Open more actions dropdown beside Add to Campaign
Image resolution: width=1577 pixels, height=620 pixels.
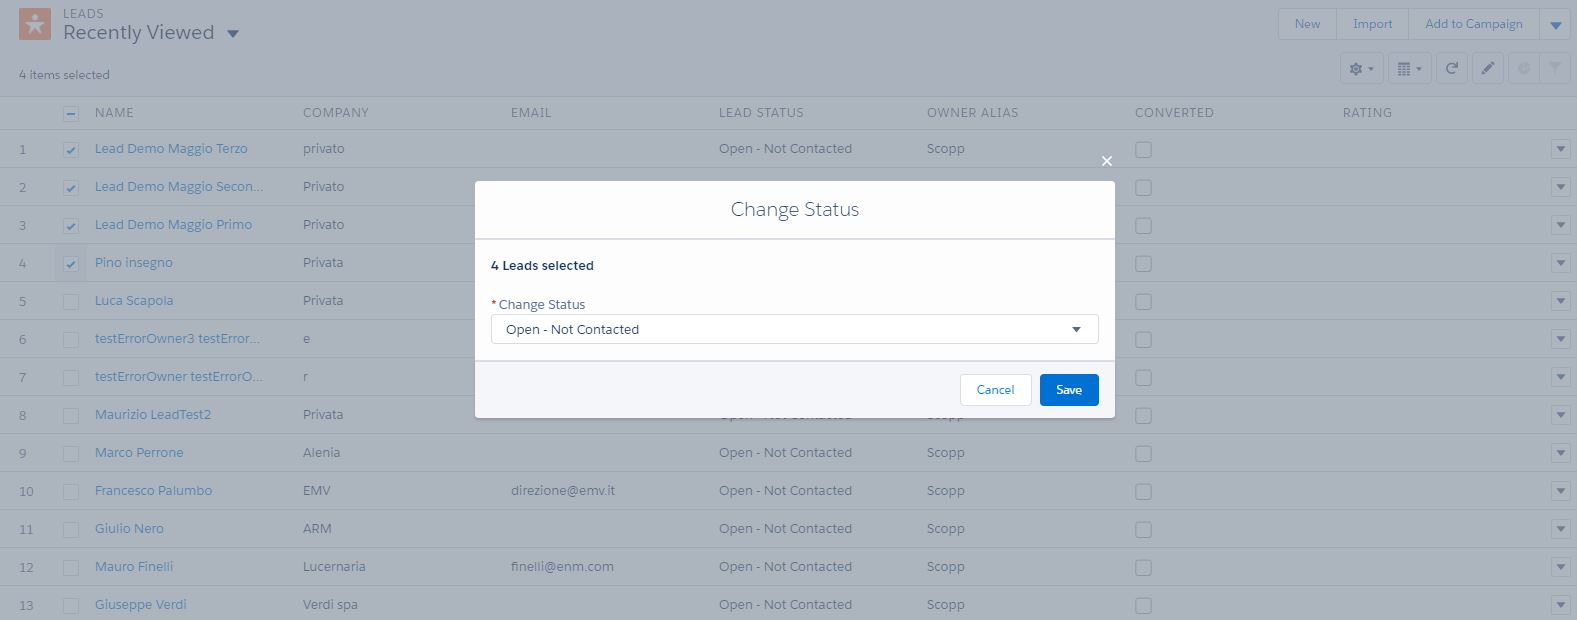(x=1555, y=25)
